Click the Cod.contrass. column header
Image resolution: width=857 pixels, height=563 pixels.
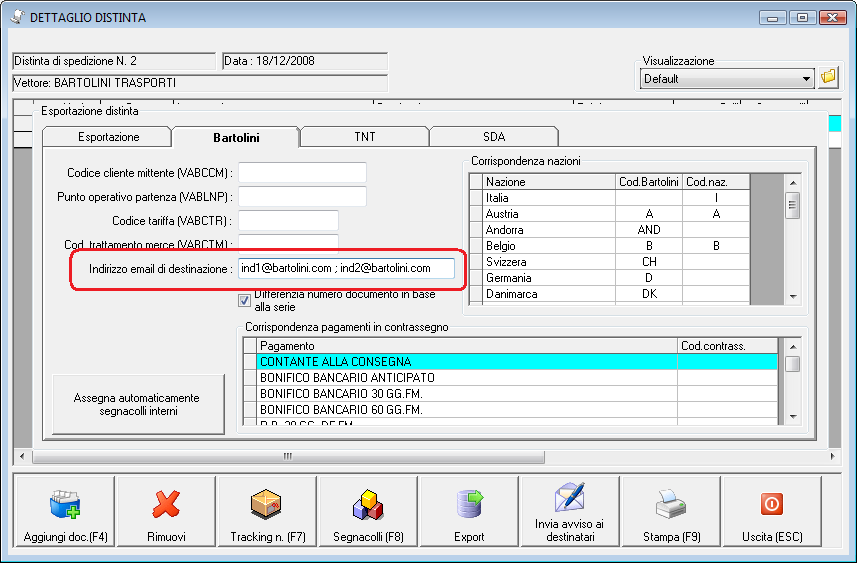[x=727, y=345]
